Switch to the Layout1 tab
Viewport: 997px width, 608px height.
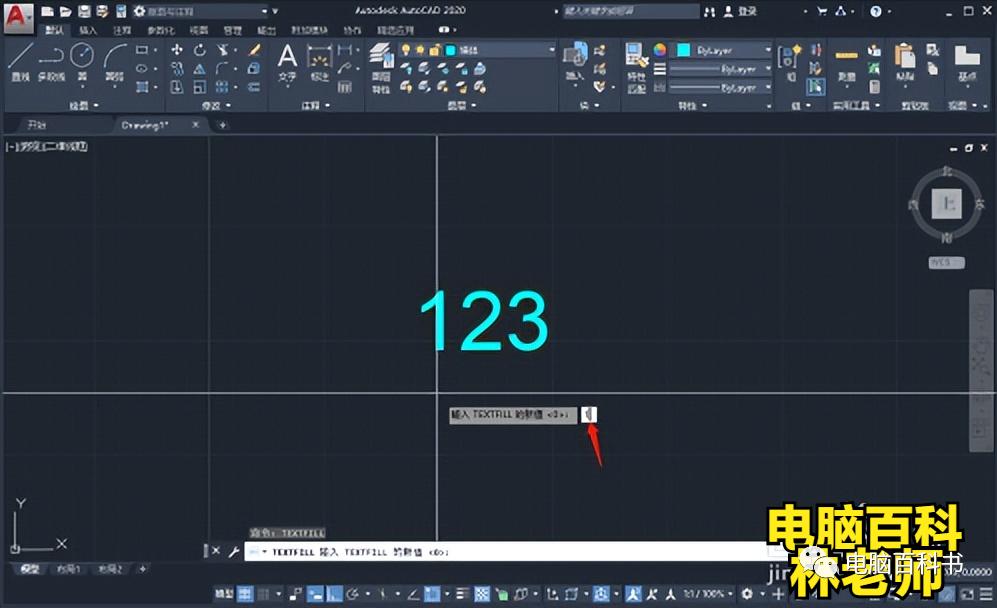pos(68,569)
